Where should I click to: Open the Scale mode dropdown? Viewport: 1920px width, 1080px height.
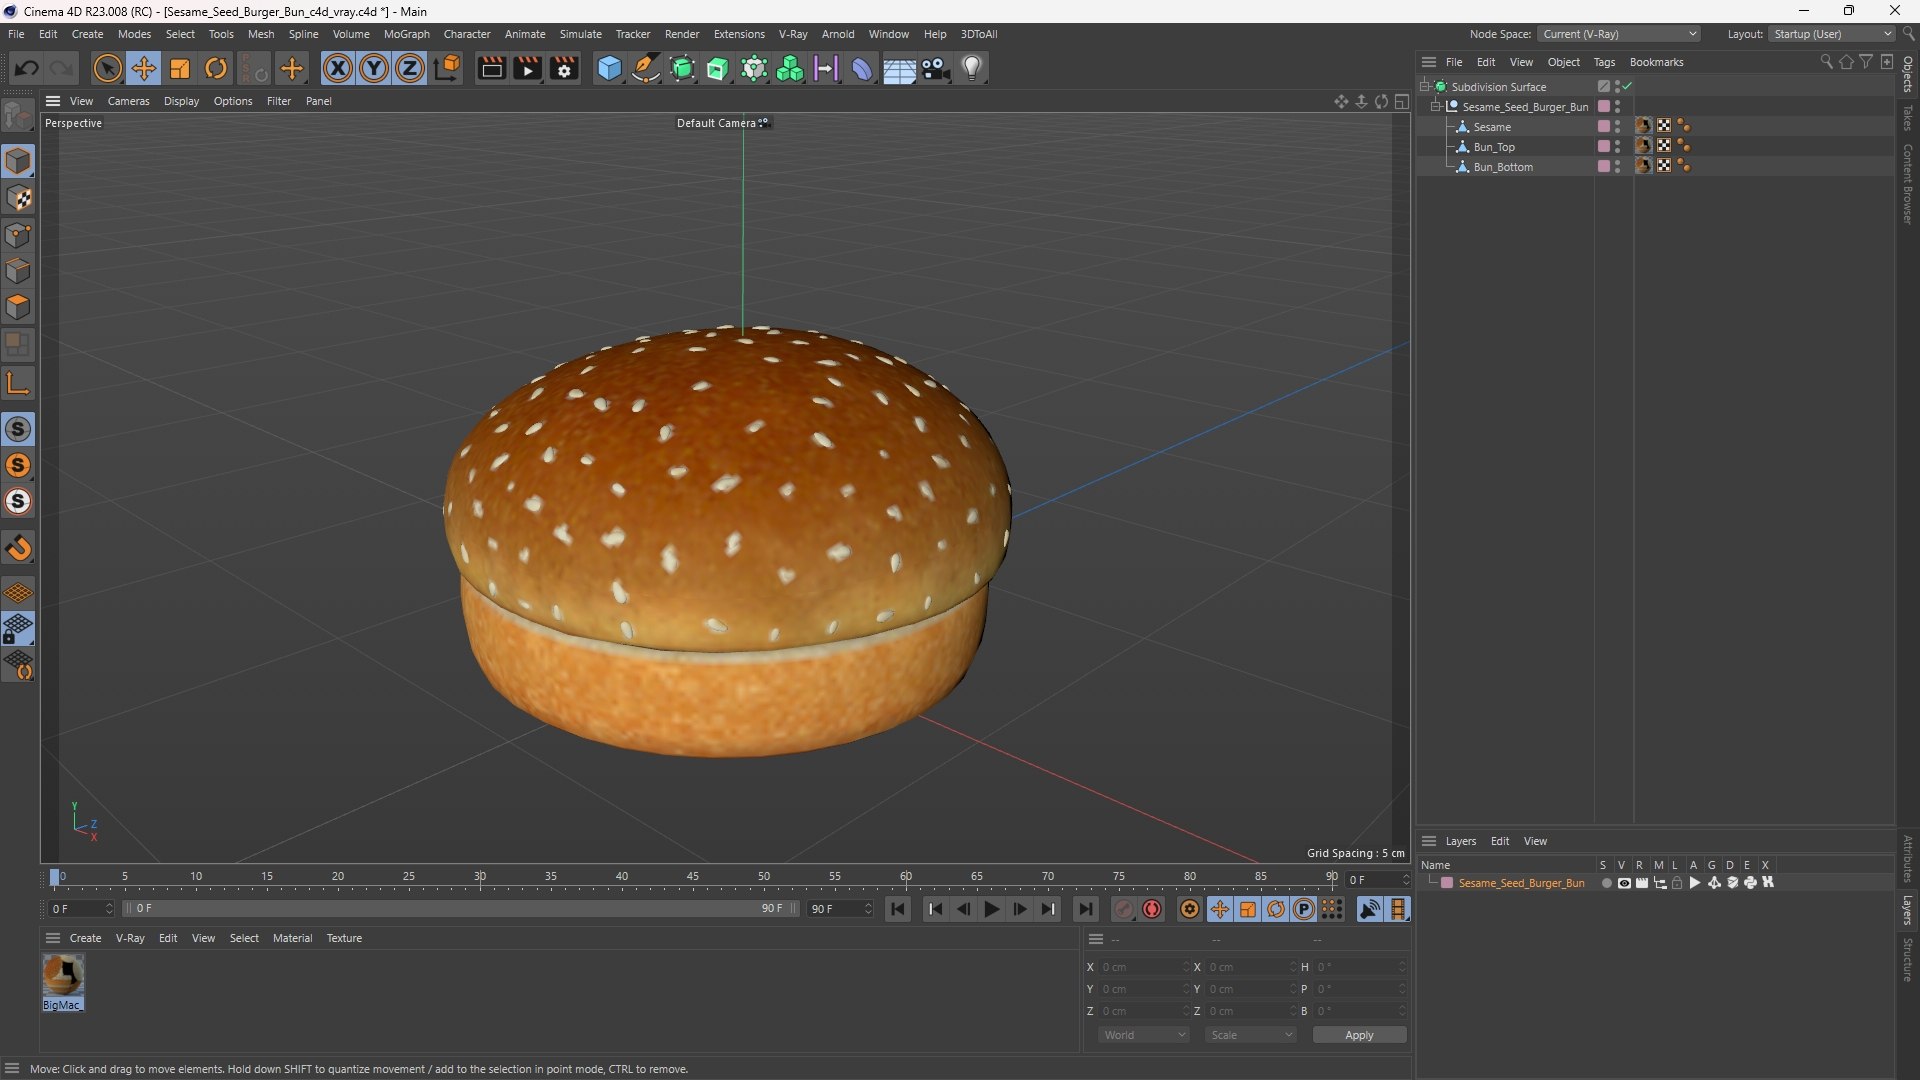[x=1251, y=1035]
